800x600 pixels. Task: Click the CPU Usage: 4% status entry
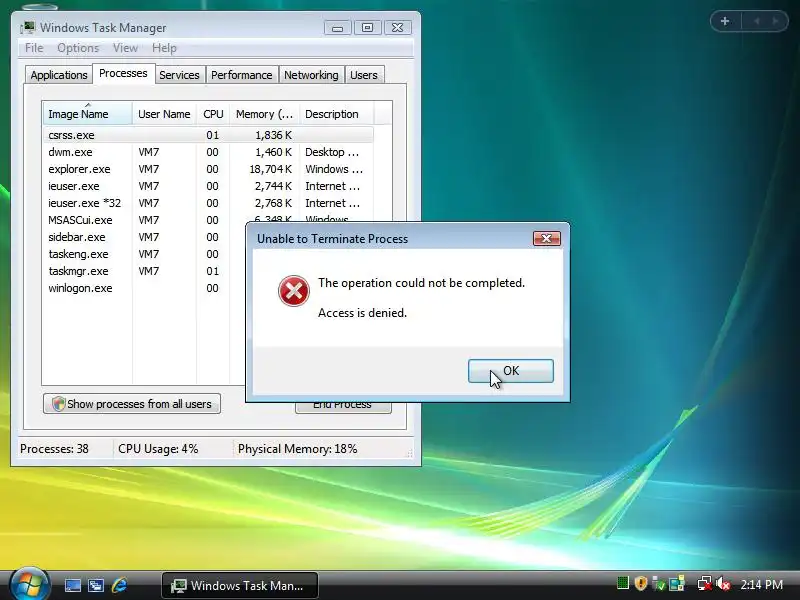[x=158, y=449]
